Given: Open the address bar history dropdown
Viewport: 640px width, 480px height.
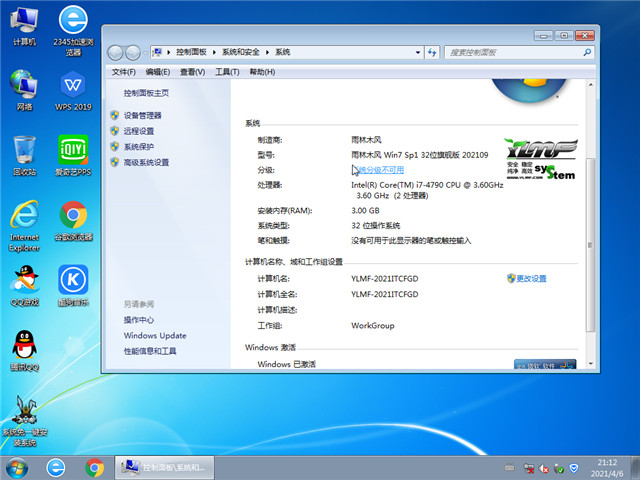Looking at the screenshot, I should click(x=418, y=52).
